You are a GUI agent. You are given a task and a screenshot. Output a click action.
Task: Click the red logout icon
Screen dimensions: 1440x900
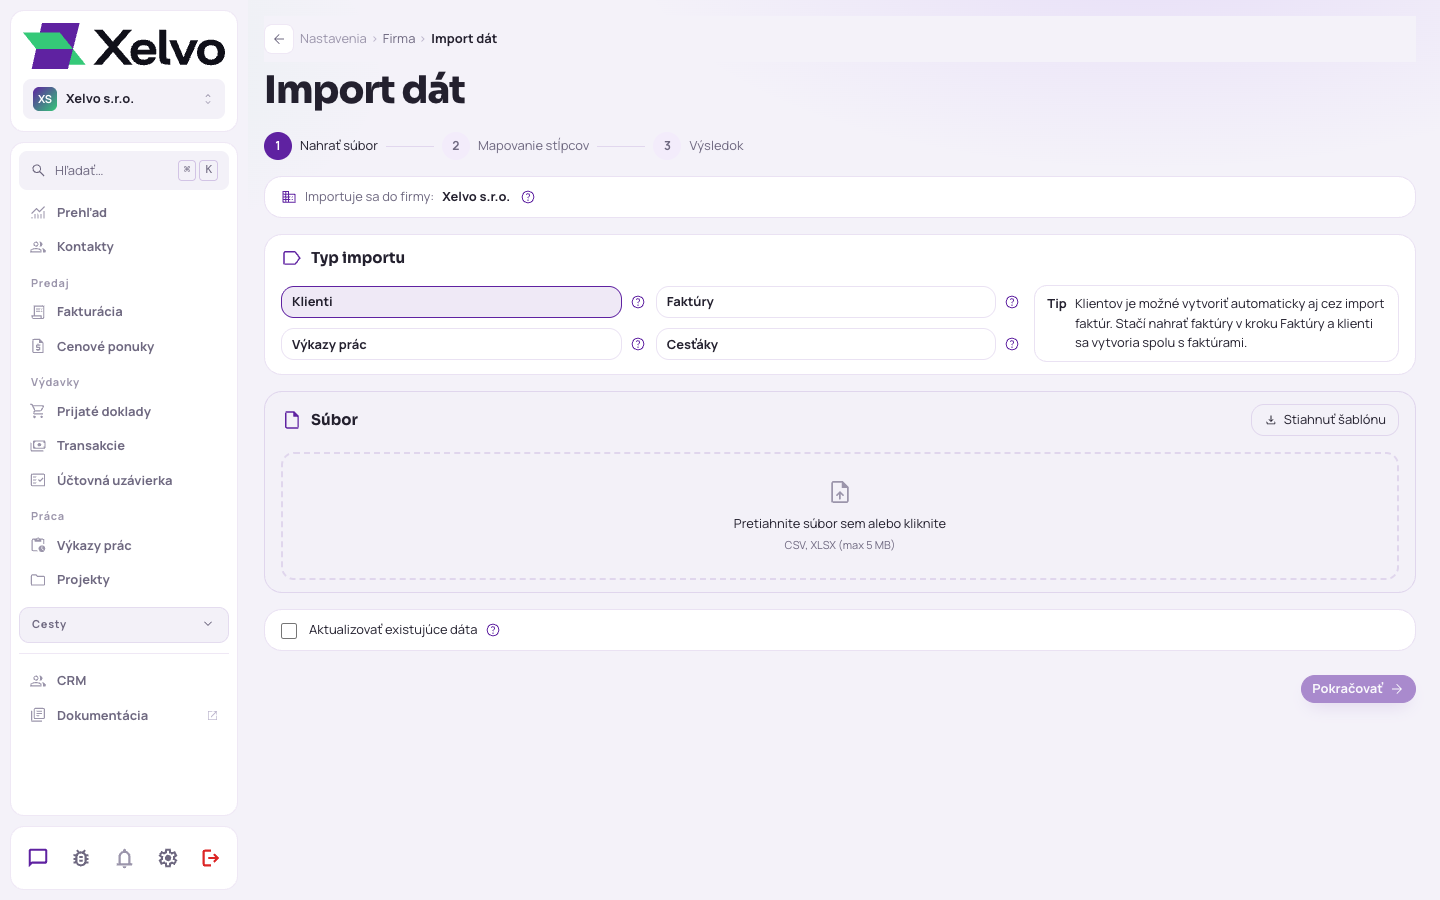click(211, 858)
